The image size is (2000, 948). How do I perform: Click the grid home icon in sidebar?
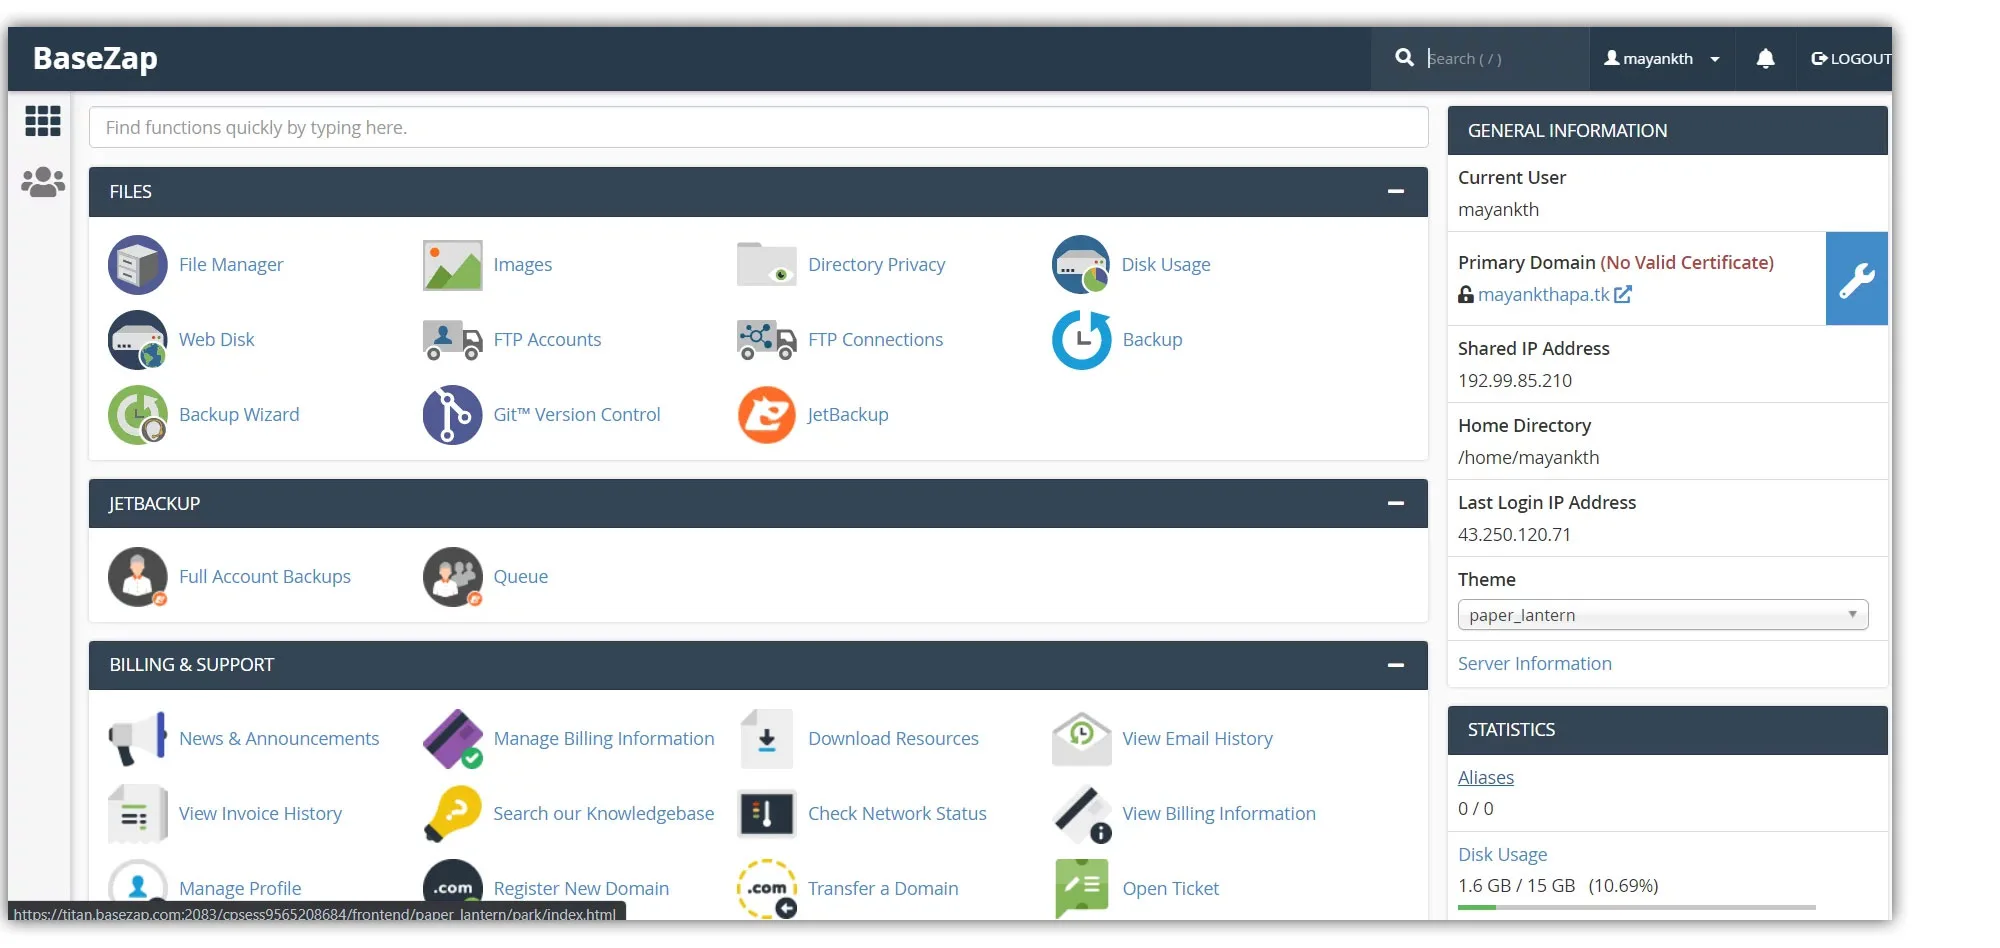(43, 121)
